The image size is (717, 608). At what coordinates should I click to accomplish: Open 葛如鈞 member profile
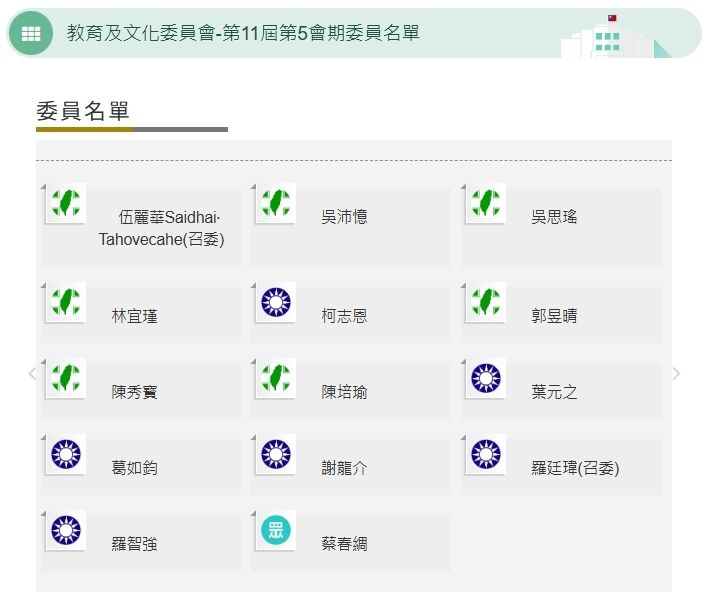(134, 468)
